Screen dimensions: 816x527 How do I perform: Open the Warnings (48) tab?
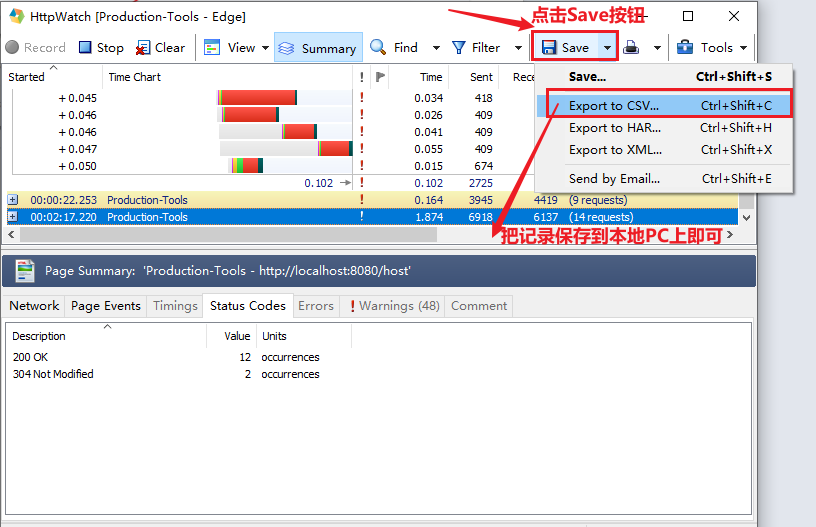point(394,306)
